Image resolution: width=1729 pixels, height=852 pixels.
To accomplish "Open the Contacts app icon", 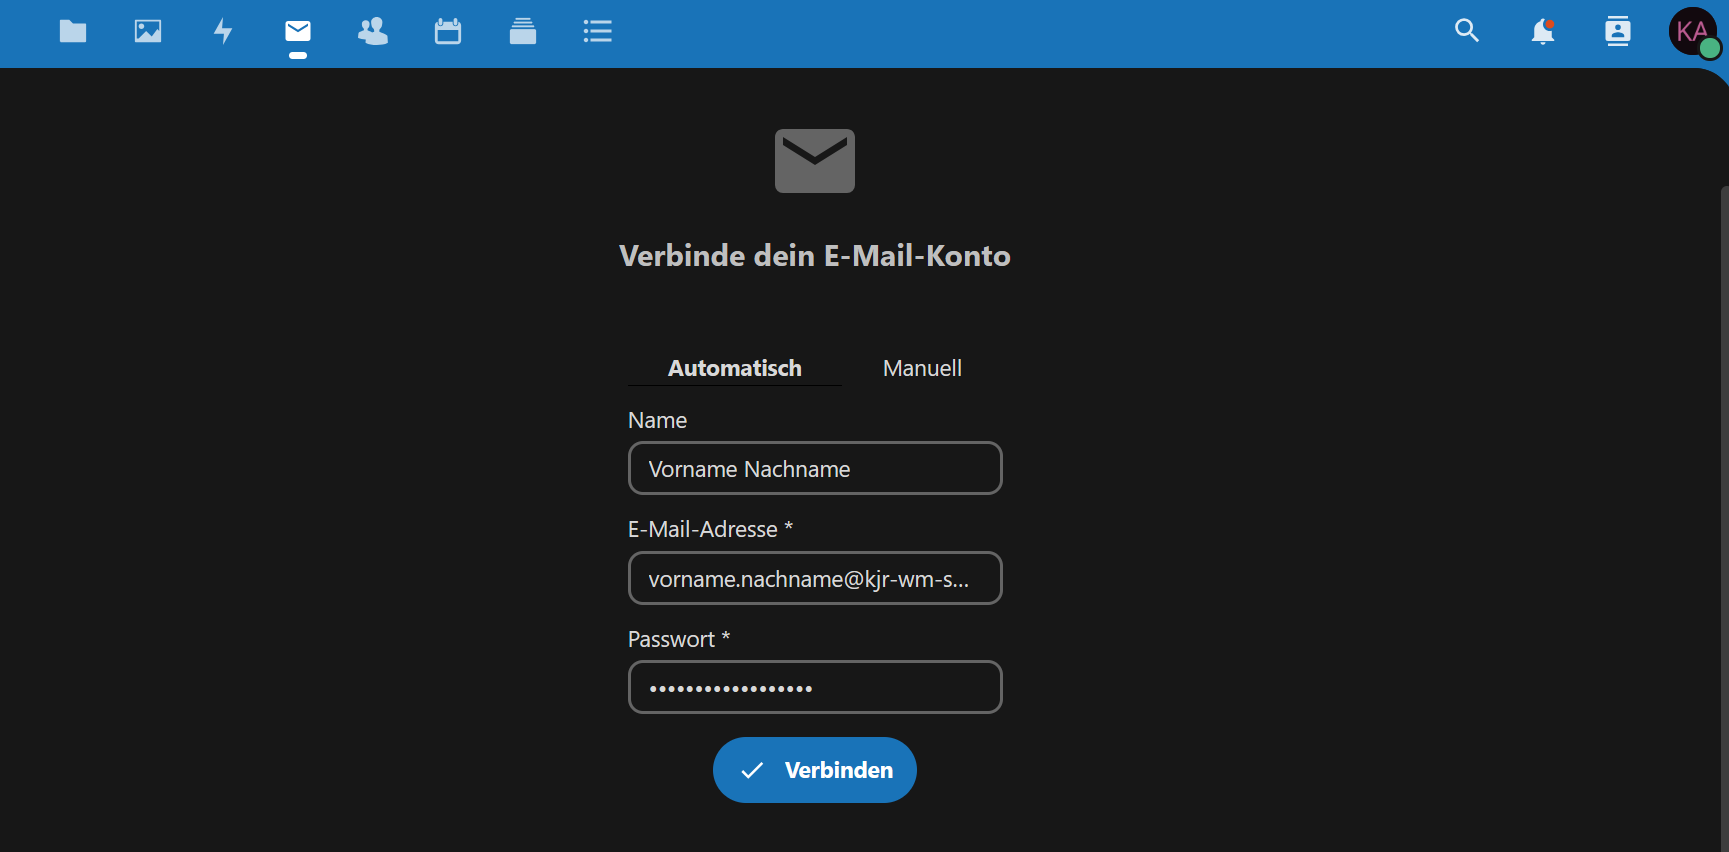I will pos(373,32).
